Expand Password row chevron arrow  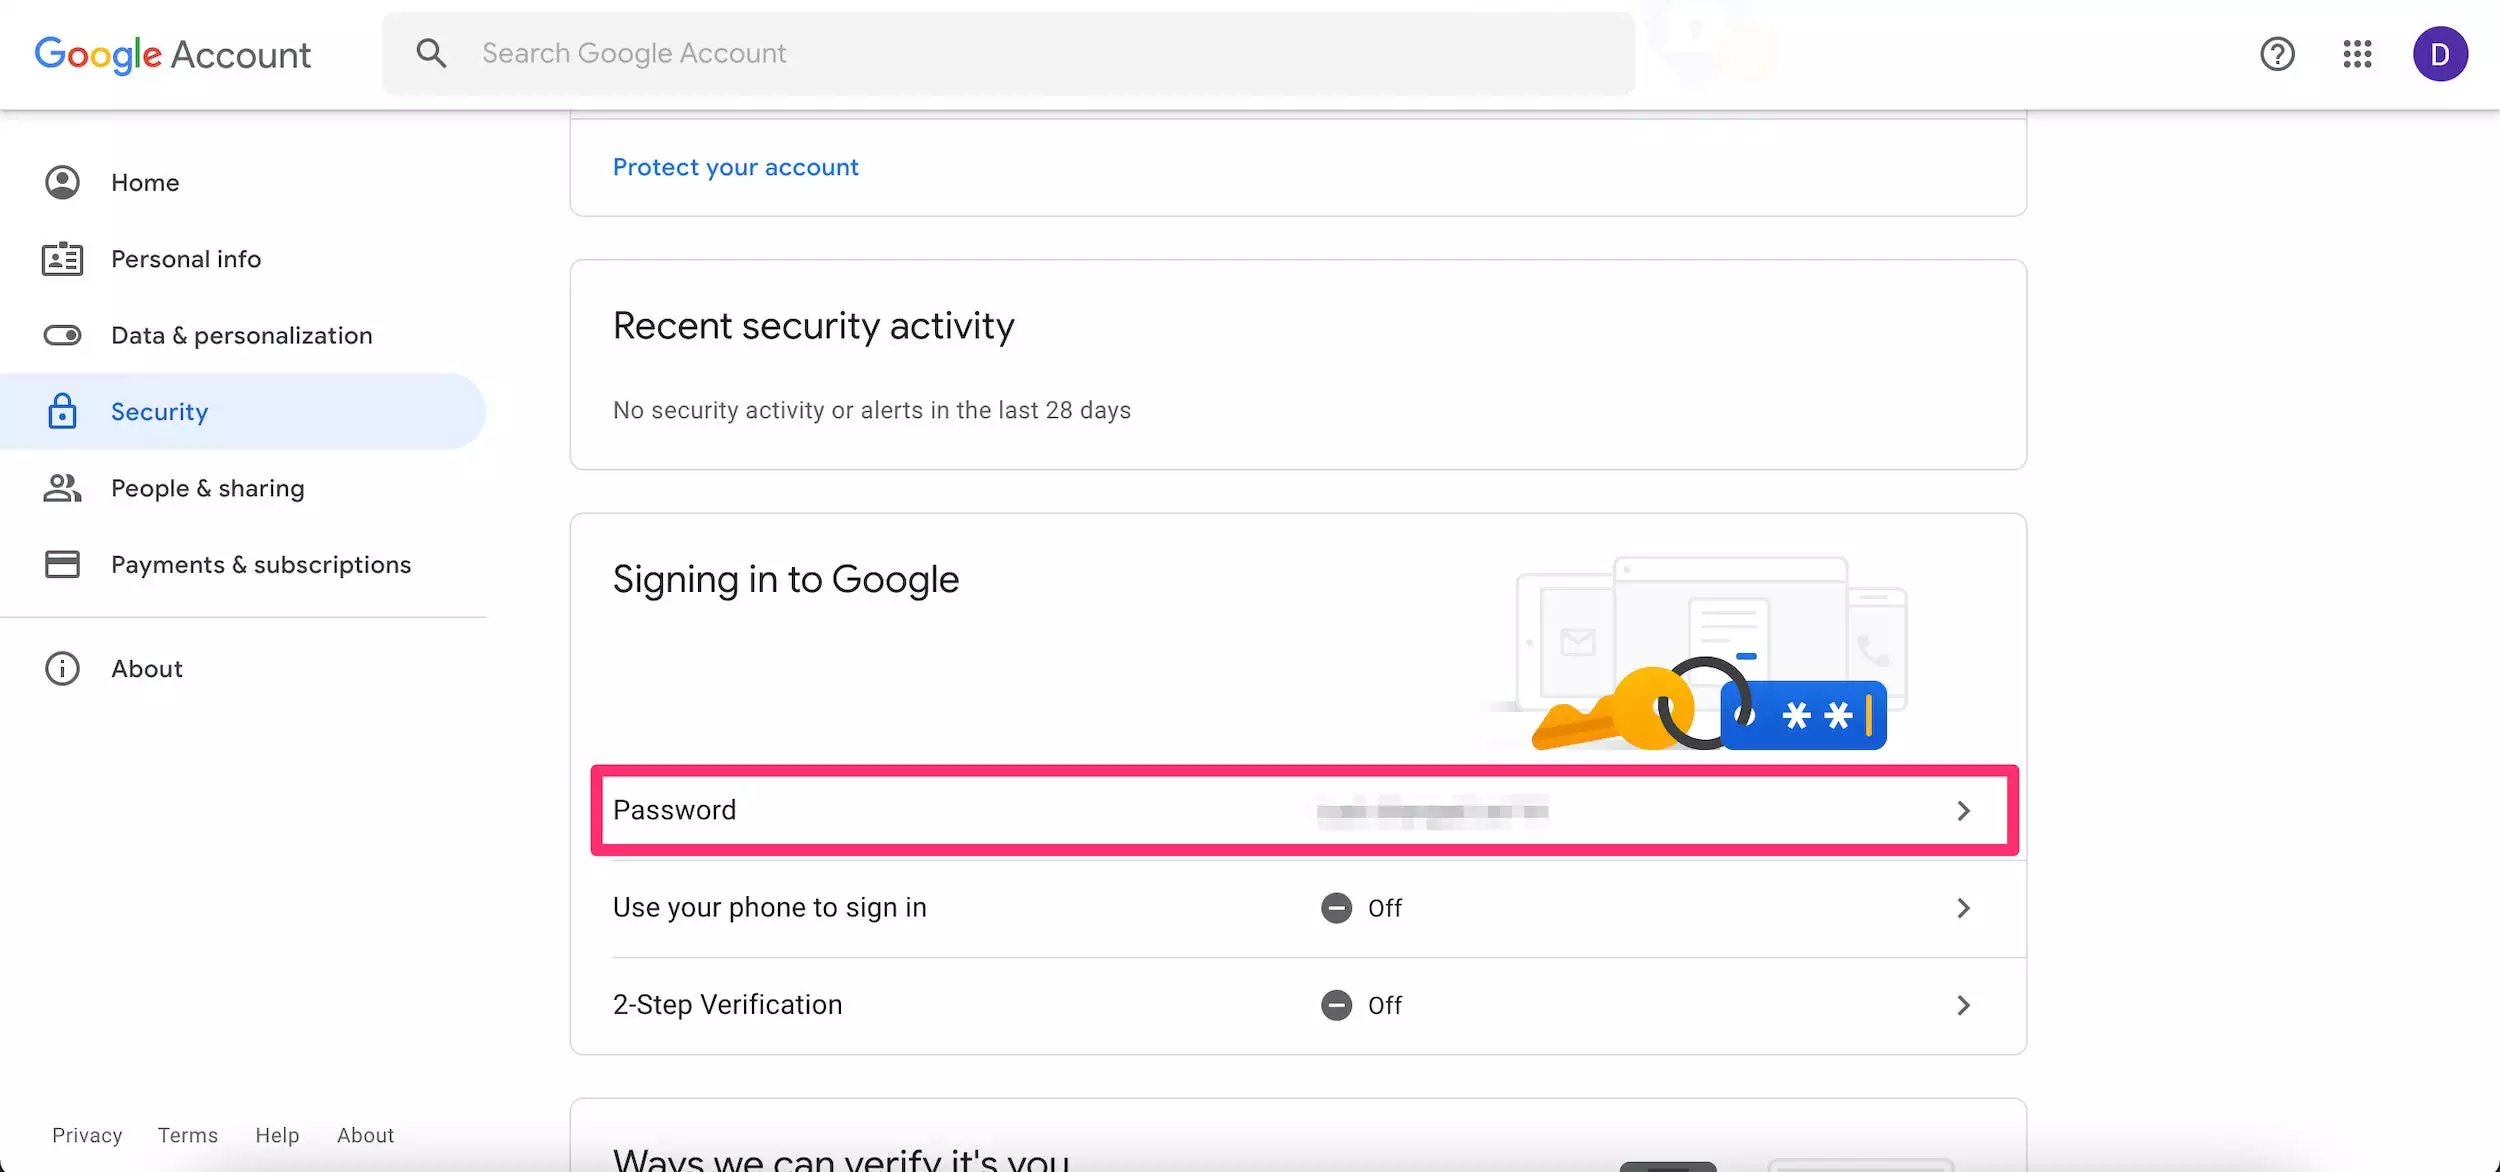[x=1962, y=811]
